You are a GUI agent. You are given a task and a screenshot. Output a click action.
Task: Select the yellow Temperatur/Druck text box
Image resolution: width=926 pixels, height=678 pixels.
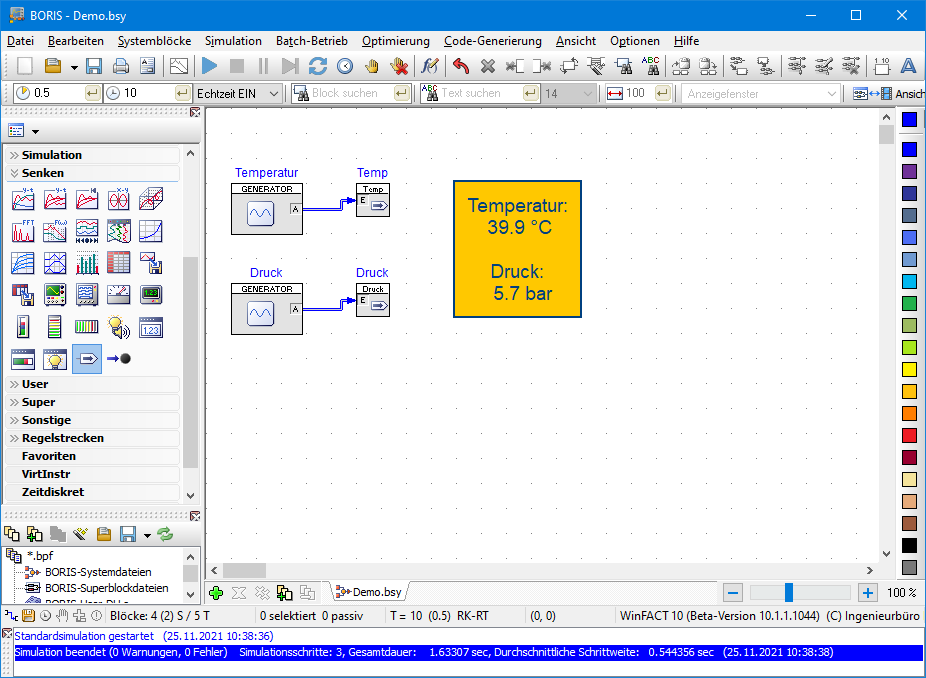coord(517,249)
